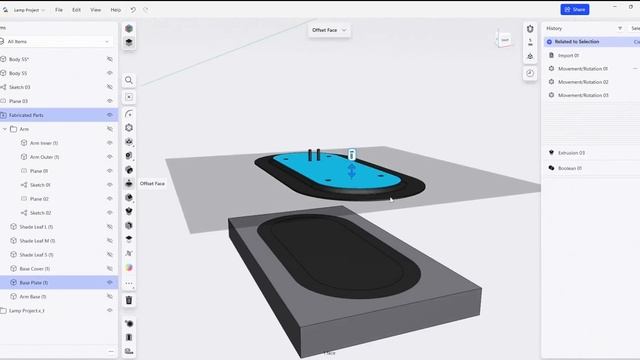Click the units scale icon below the shield
The image size is (640, 360).
(x=530, y=42)
